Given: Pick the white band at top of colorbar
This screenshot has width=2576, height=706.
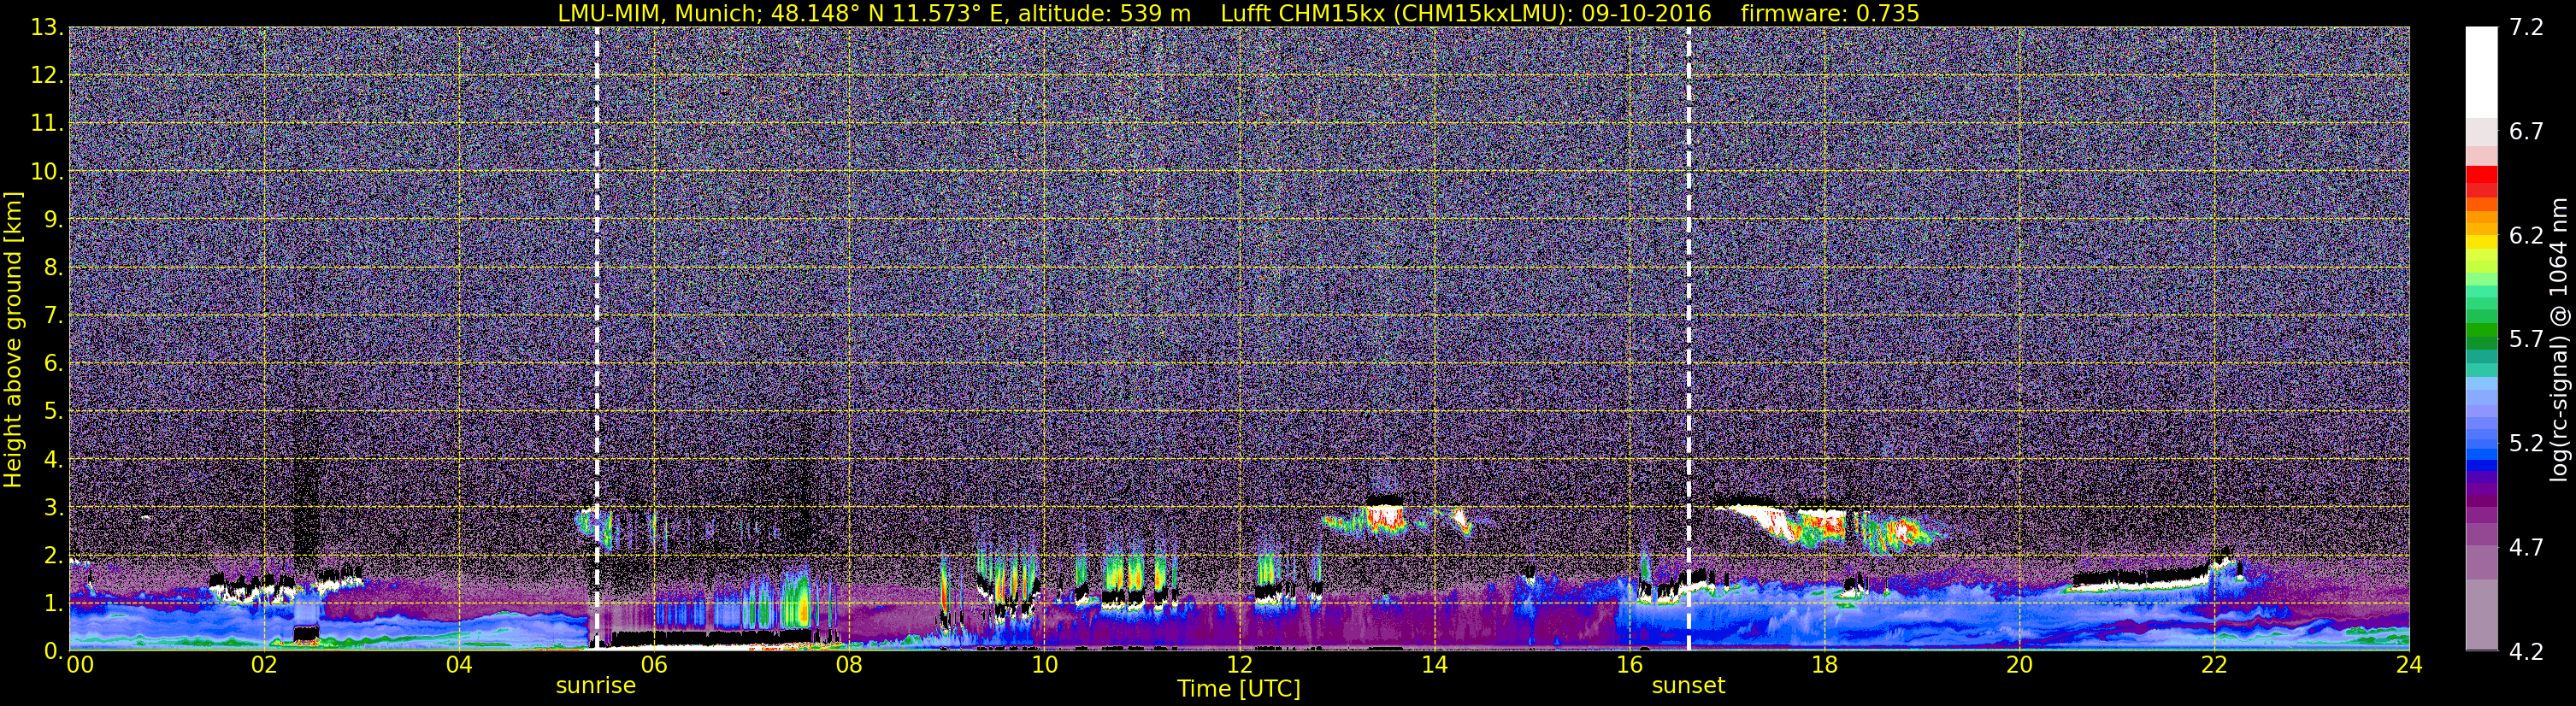Looking at the screenshot, I should coord(2481,72).
